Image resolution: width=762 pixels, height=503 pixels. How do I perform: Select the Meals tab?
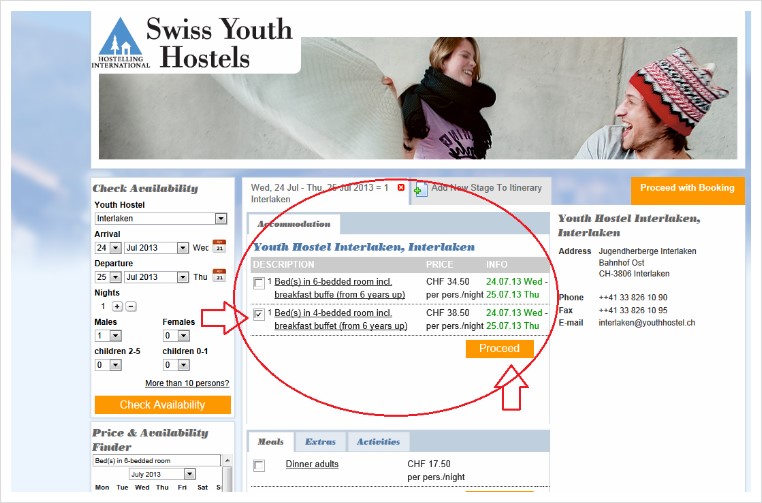click(x=271, y=442)
